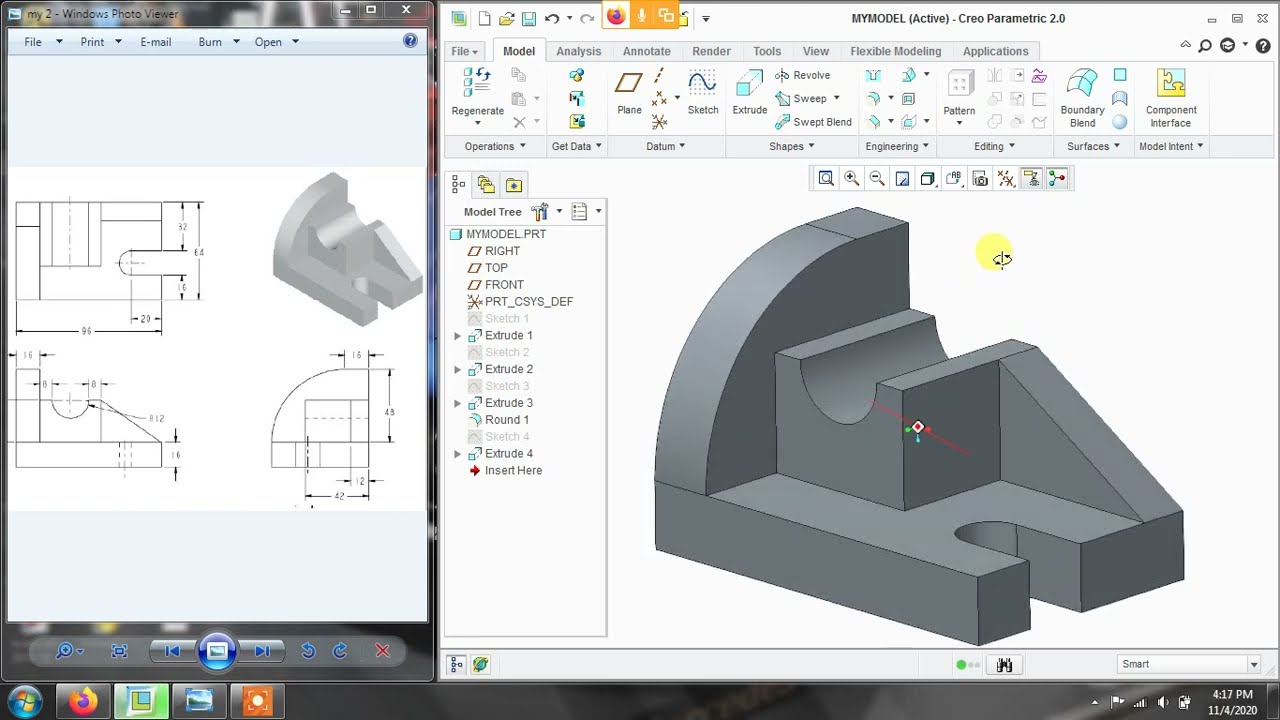Click the Revolve tool
Viewport: 1280px width, 720px height.
pos(803,75)
